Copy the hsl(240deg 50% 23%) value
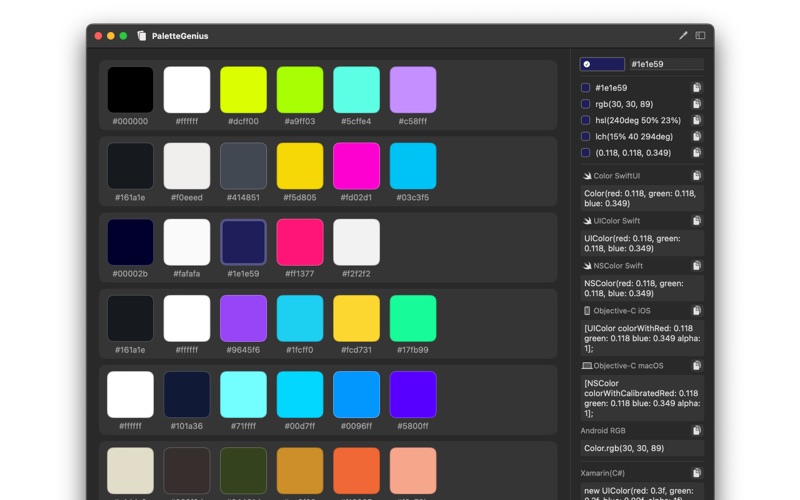The width and height of the screenshot is (800, 500). point(696,120)
